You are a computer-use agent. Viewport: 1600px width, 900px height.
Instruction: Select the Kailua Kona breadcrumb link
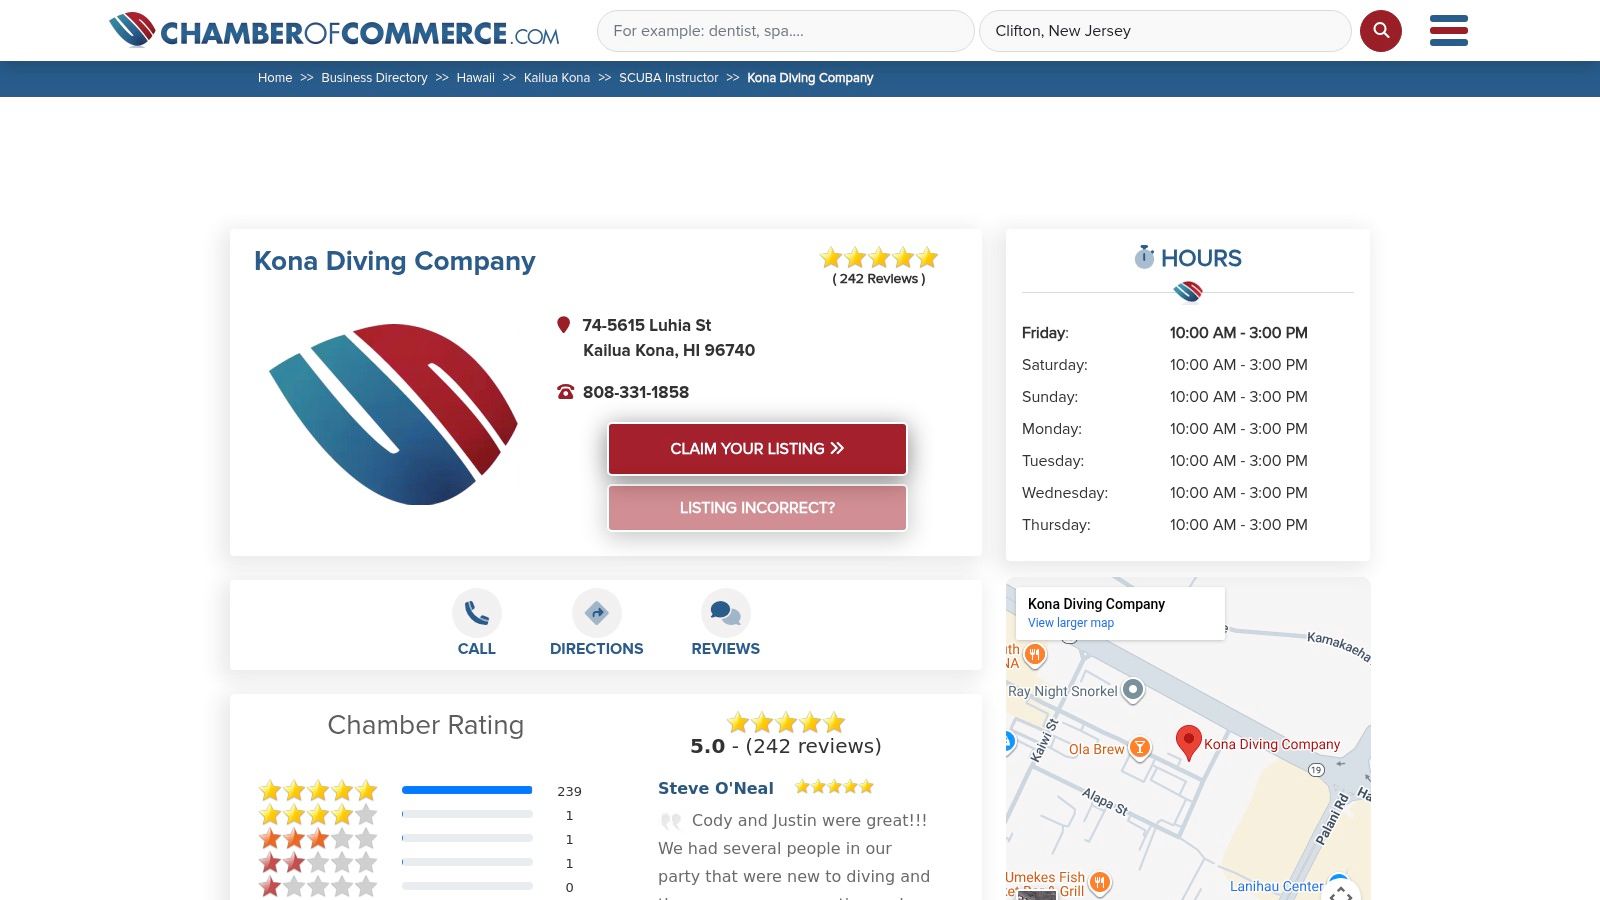pyautogui.click(x=557, y=77)
